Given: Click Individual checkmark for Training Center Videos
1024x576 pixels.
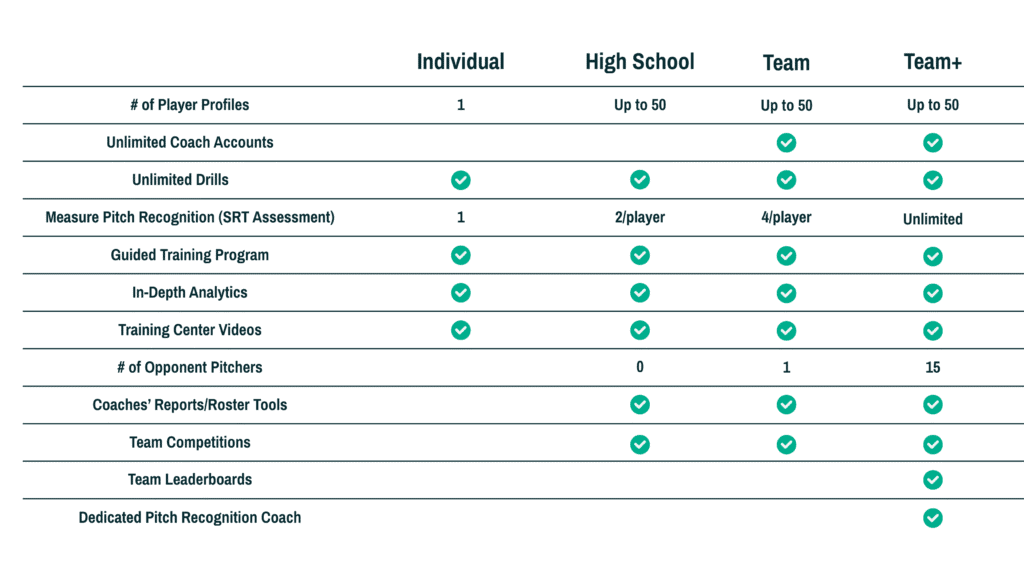Looking at the screenshot, I should tap(460, 330).
